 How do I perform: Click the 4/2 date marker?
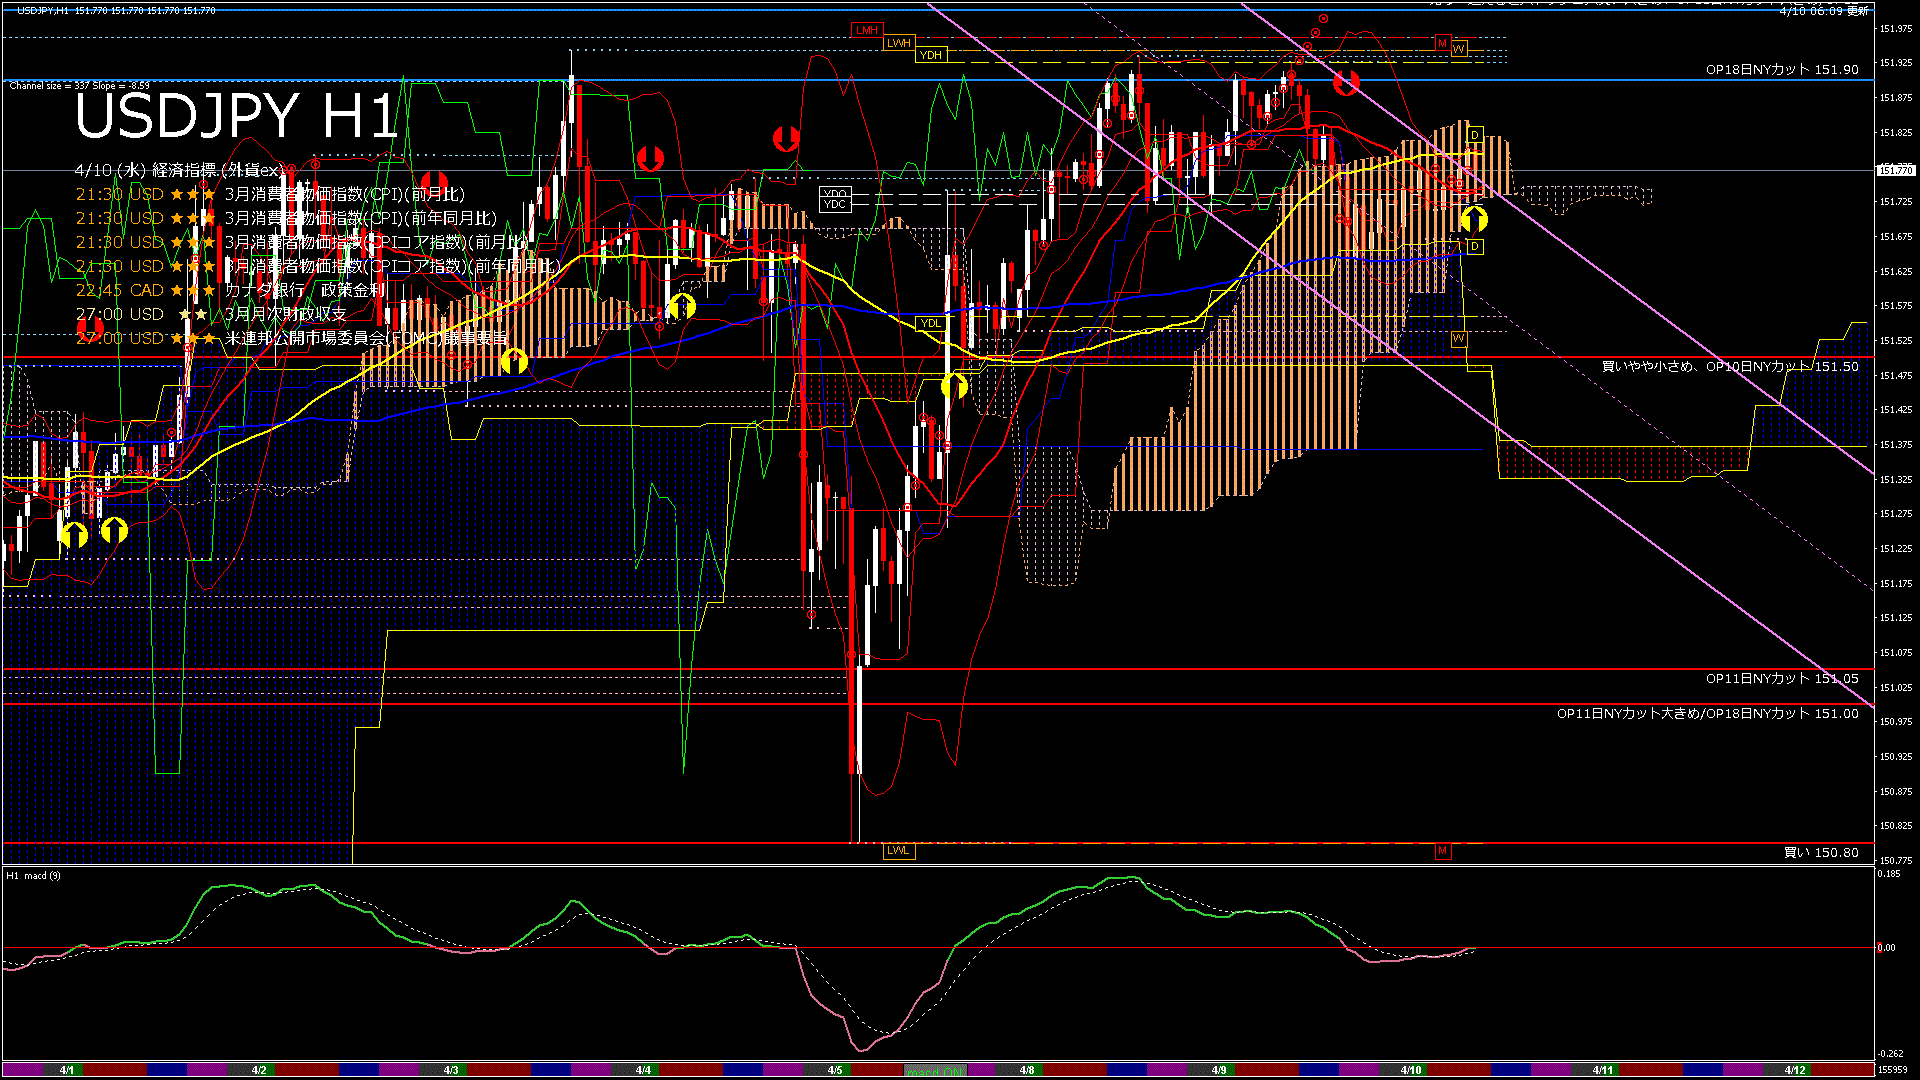click(x=259, y=1070)
